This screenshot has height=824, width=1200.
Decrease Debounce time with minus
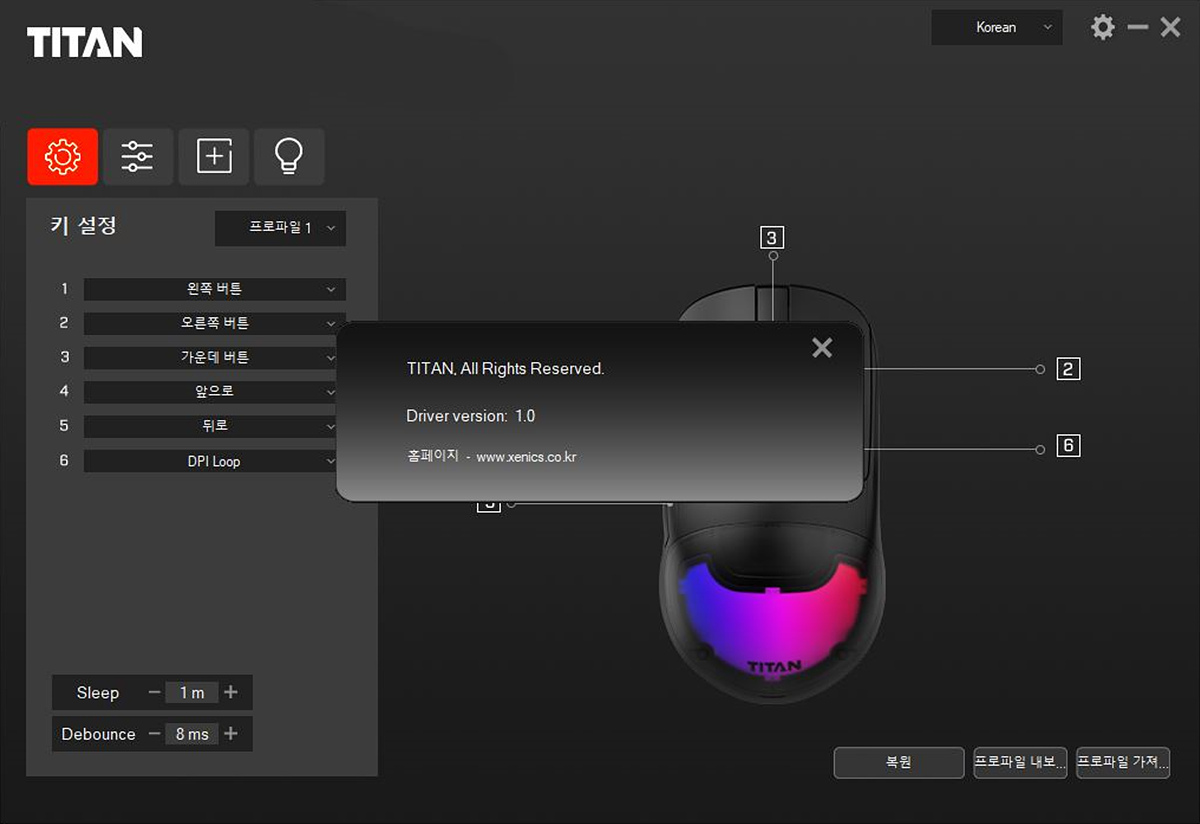coord(154,734)
